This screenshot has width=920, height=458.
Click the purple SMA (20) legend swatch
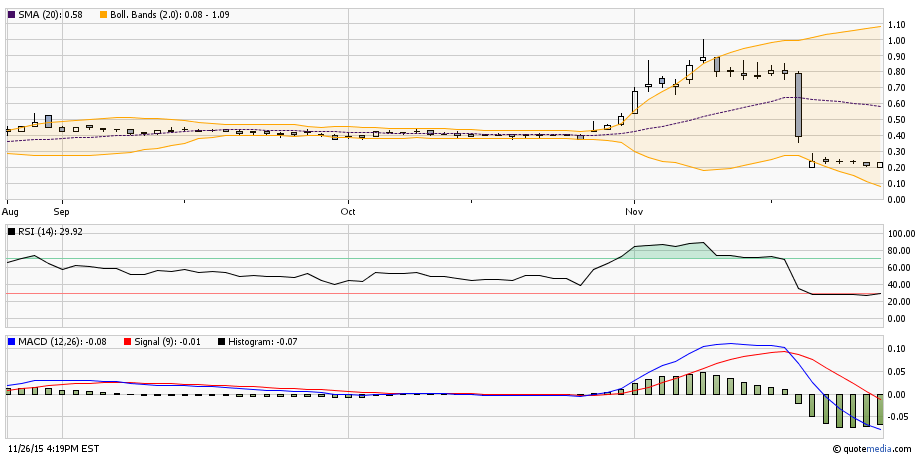[11, 10]
